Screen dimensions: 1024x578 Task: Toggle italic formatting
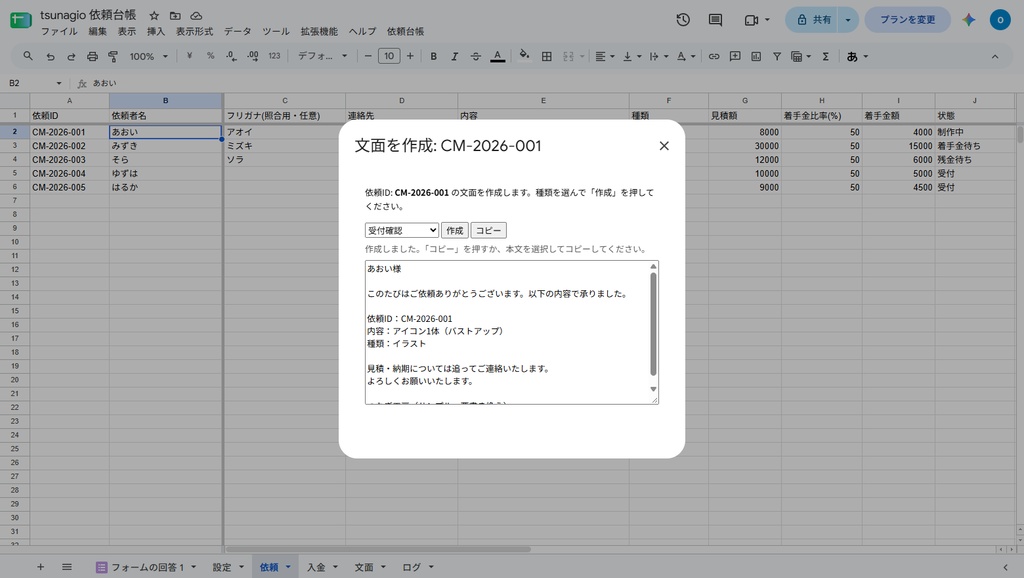coord(455,57)
